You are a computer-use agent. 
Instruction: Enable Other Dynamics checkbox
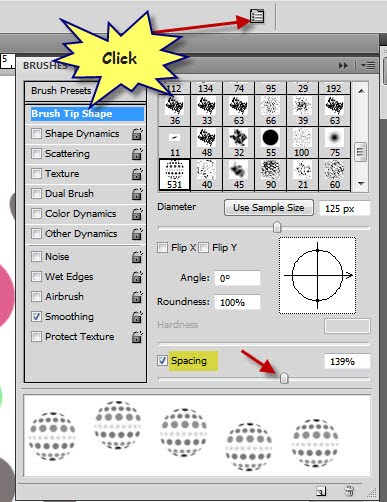point(36,234)
